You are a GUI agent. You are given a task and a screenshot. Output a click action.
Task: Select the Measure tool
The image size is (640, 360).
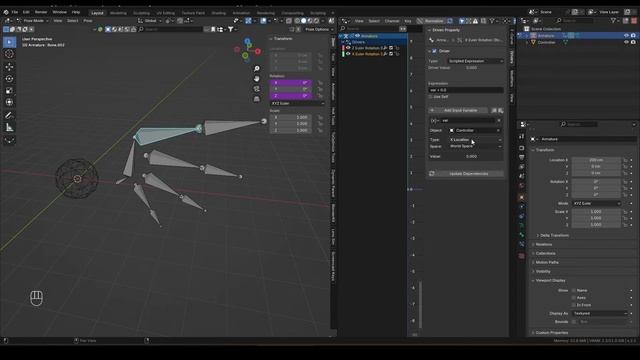(9, 128)
